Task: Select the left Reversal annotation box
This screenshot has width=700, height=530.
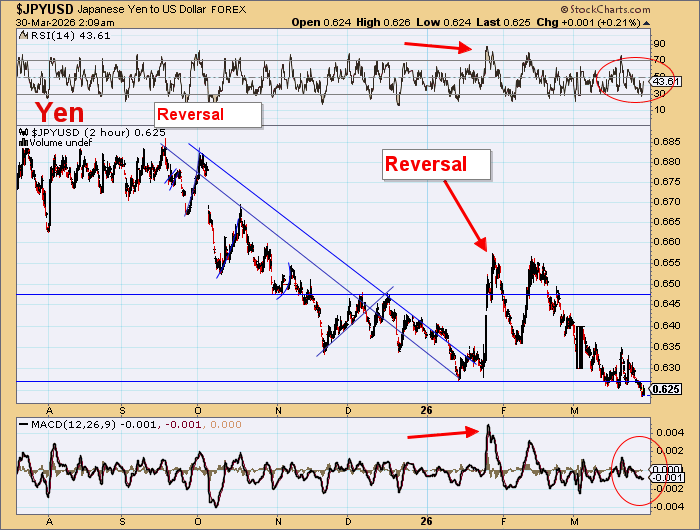Action: (208, 114)
